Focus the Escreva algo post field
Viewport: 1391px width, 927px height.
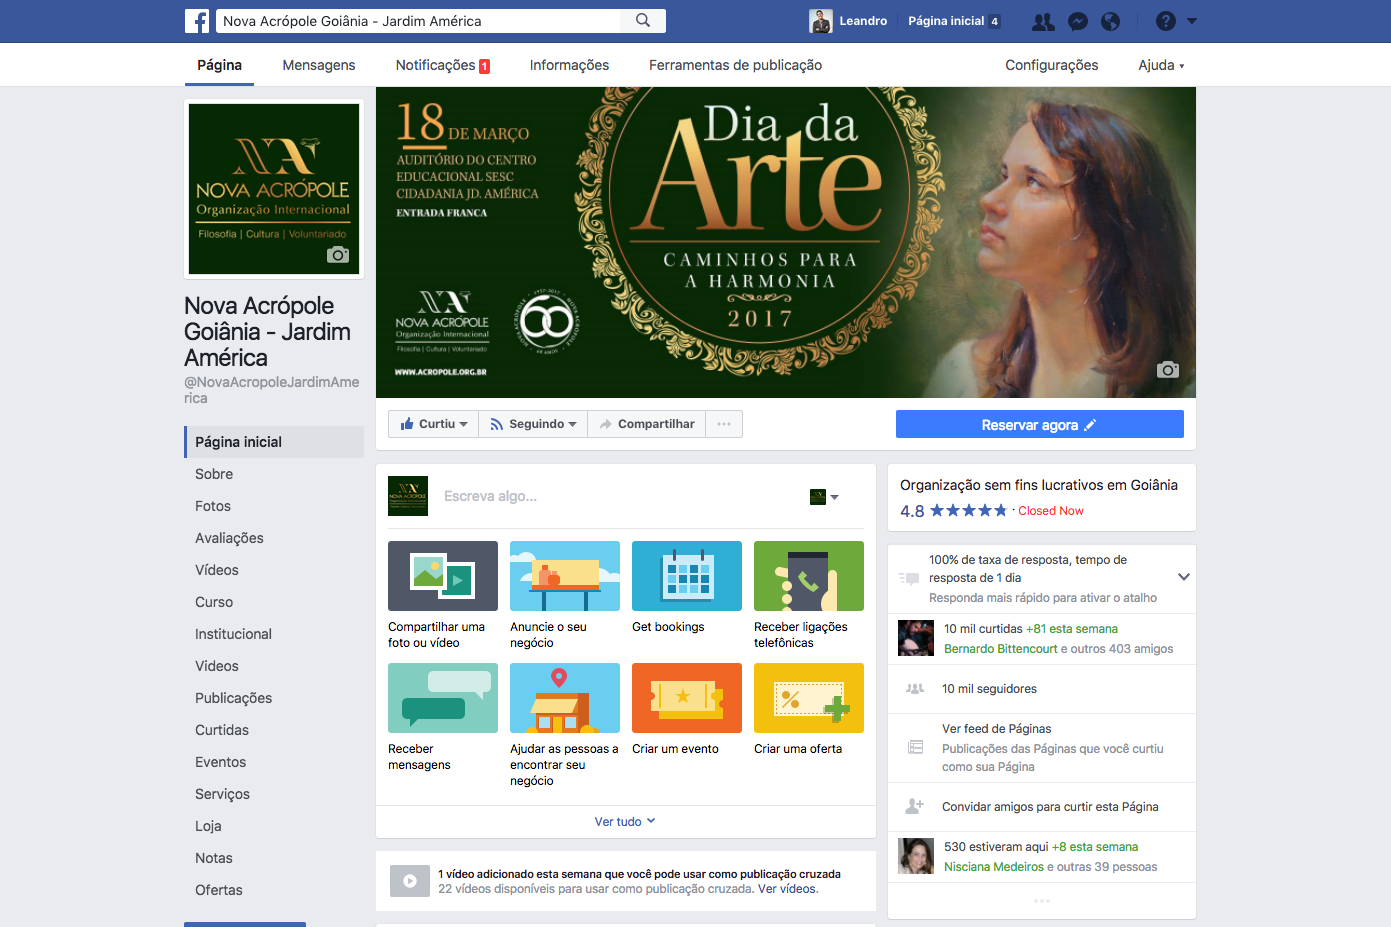coord(620,496)
